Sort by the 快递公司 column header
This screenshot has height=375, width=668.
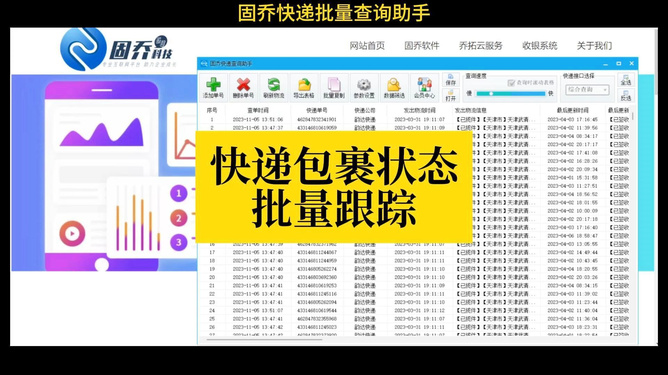click(365, 110)
